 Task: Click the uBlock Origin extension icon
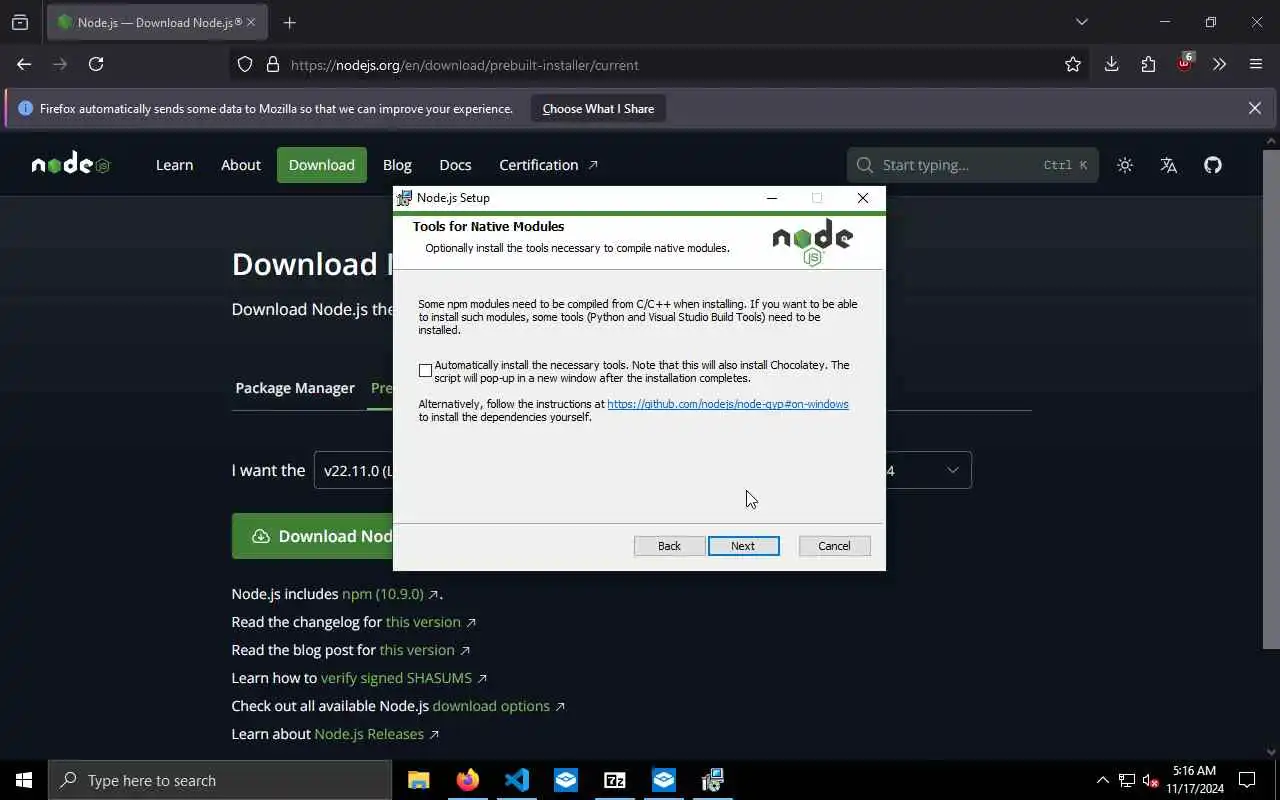(1184, 63)
